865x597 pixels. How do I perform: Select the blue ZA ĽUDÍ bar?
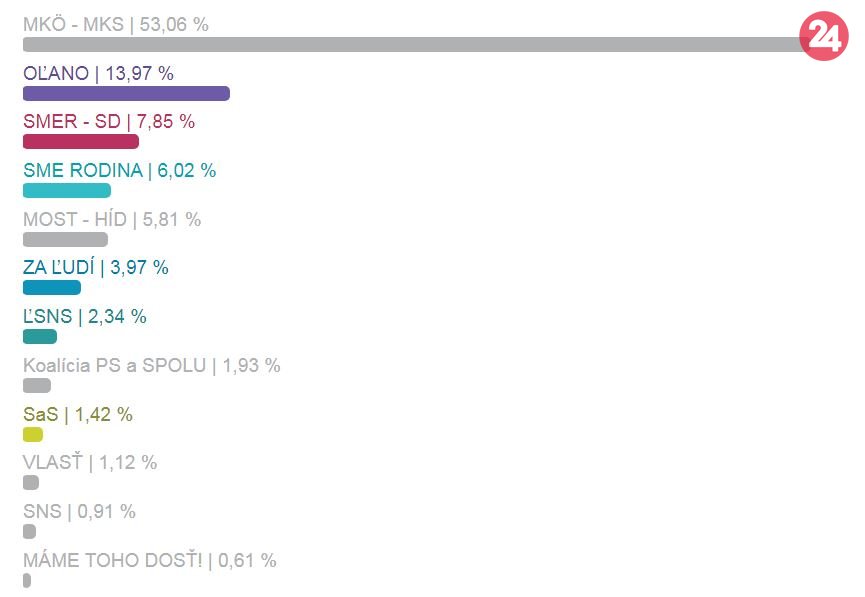52,288
